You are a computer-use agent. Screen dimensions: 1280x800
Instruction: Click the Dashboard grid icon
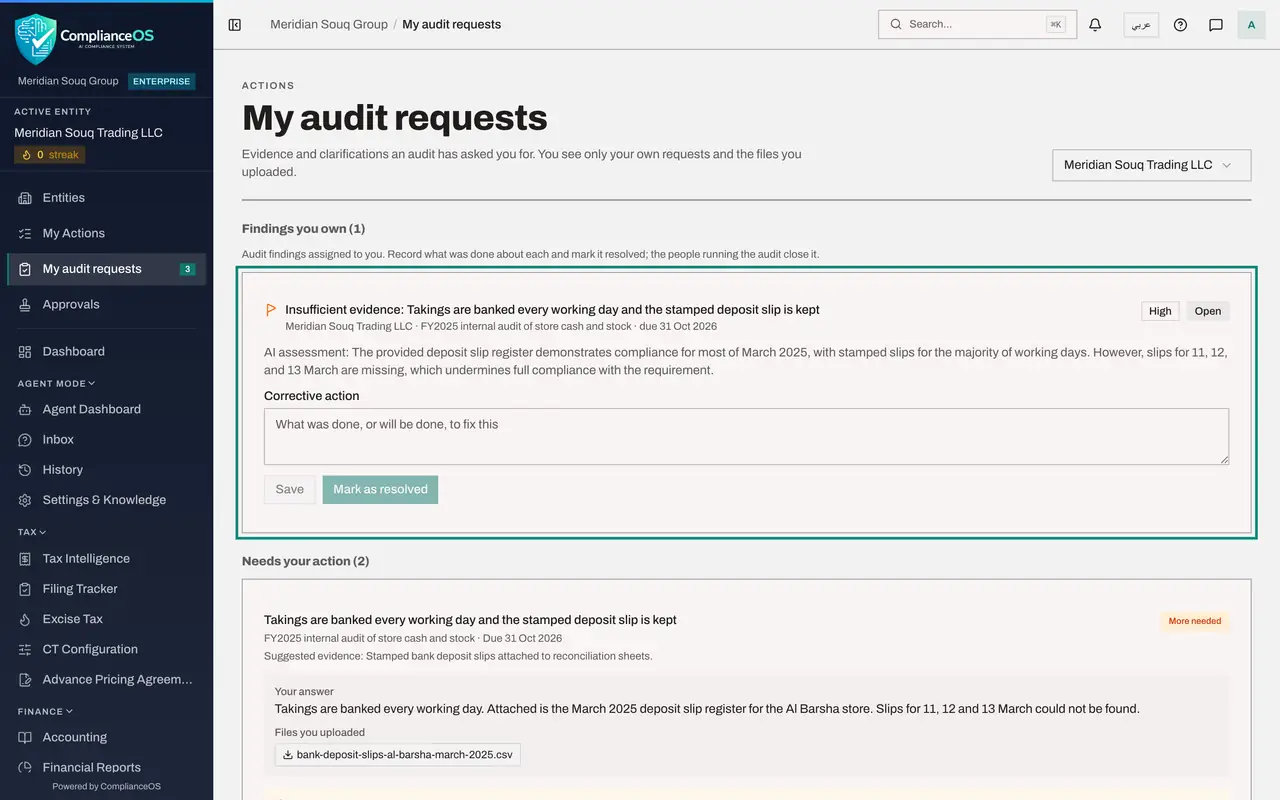pos(25,351)
